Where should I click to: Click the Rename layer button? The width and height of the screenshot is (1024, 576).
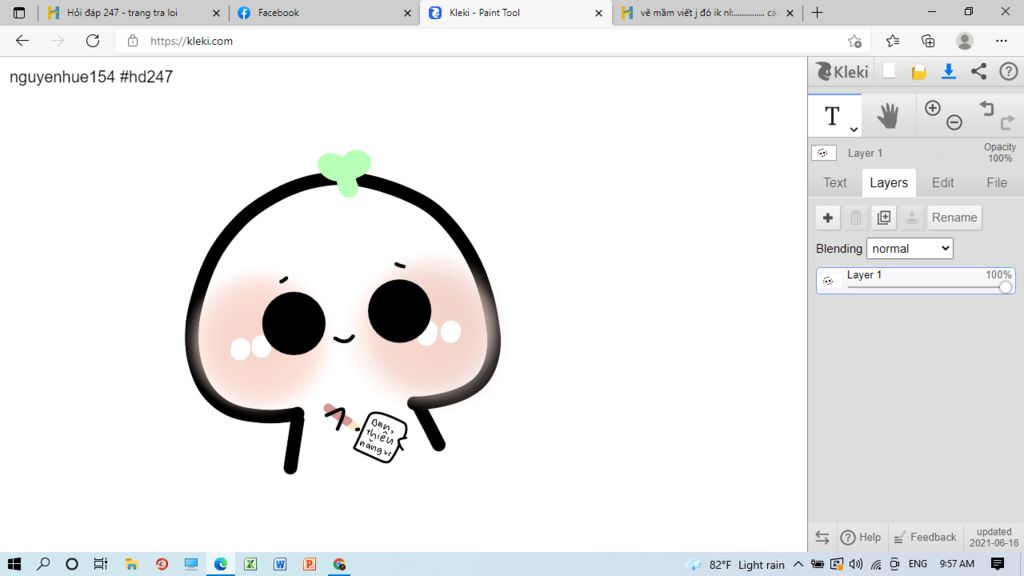tap(954, 217)
